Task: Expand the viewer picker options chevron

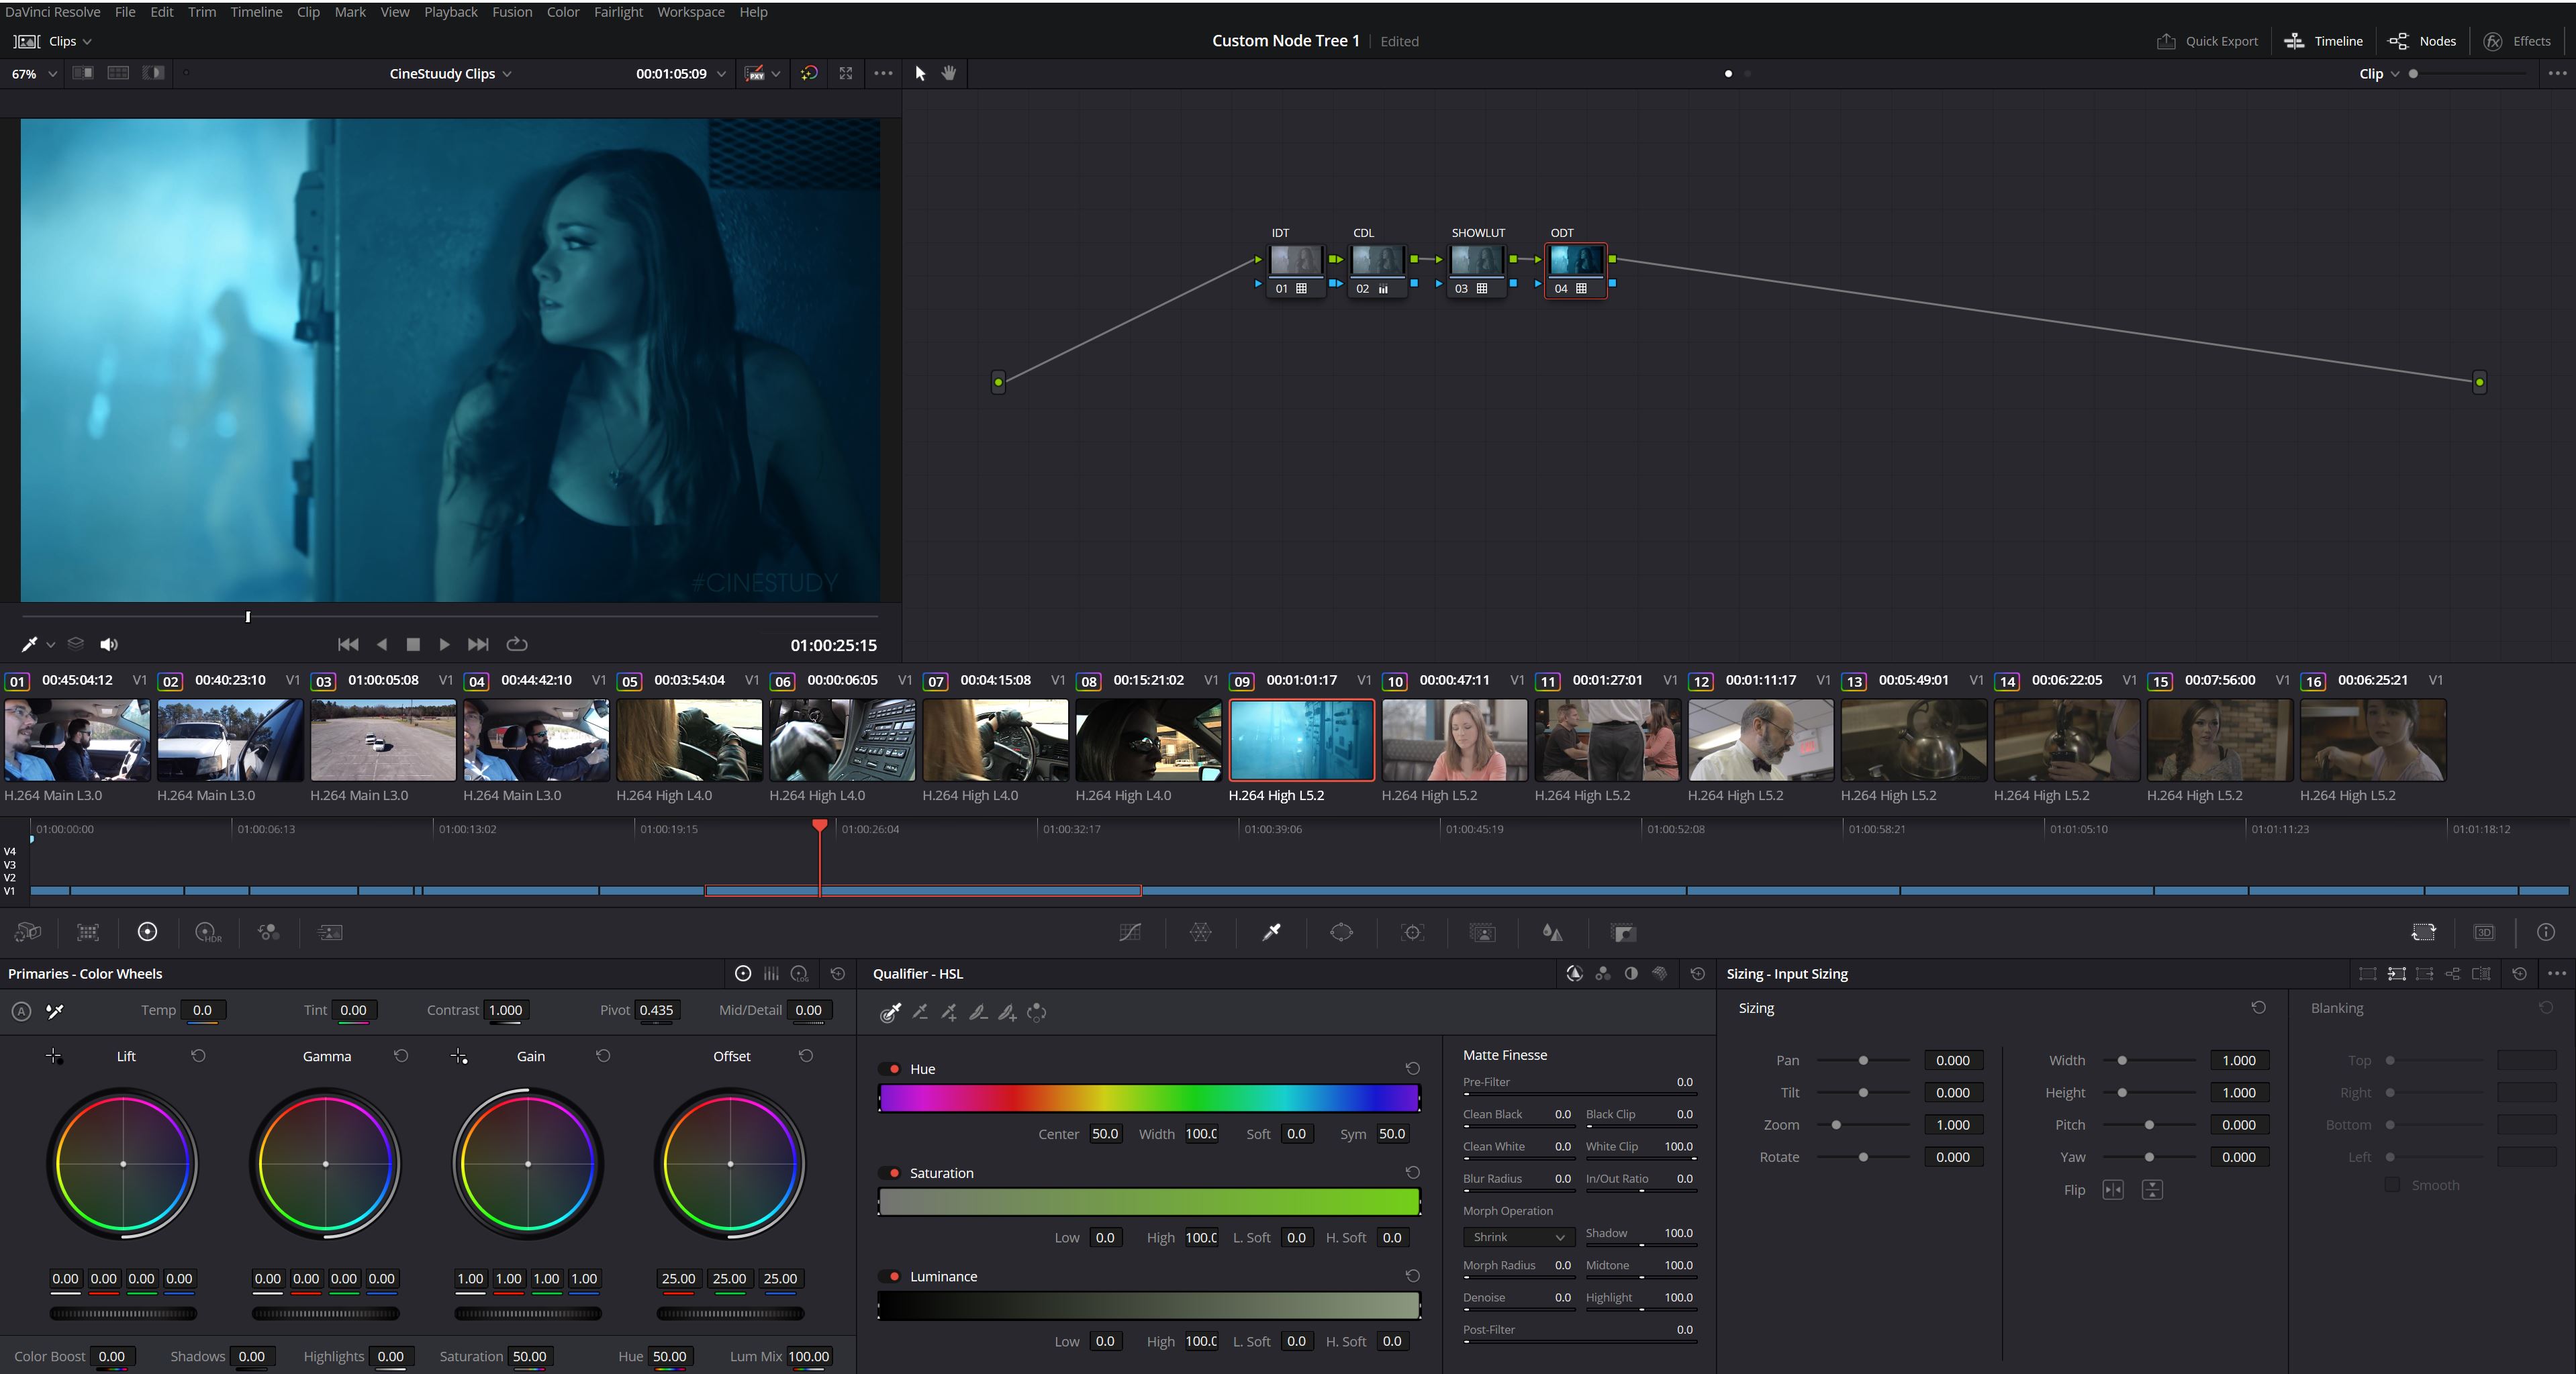Action: pos(50,645)
